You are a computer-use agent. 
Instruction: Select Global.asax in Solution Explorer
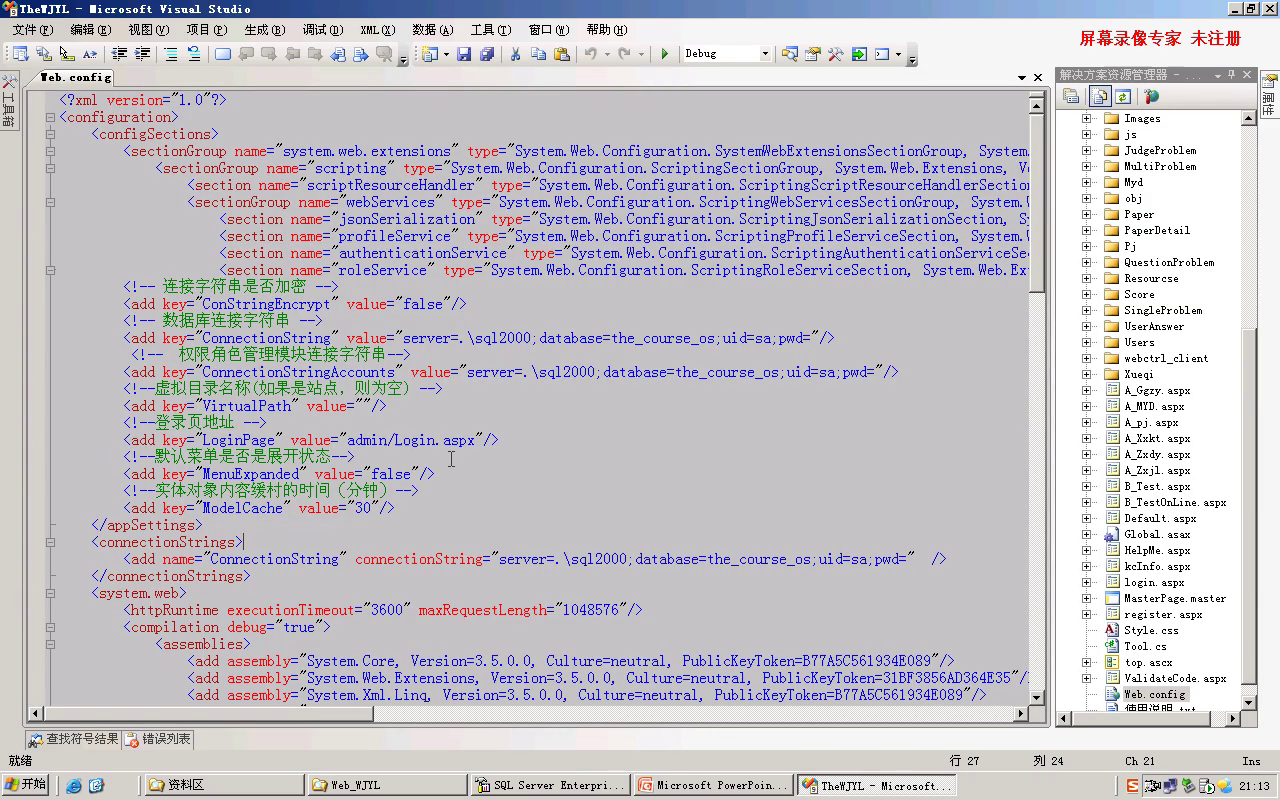tap(1157, 534)
